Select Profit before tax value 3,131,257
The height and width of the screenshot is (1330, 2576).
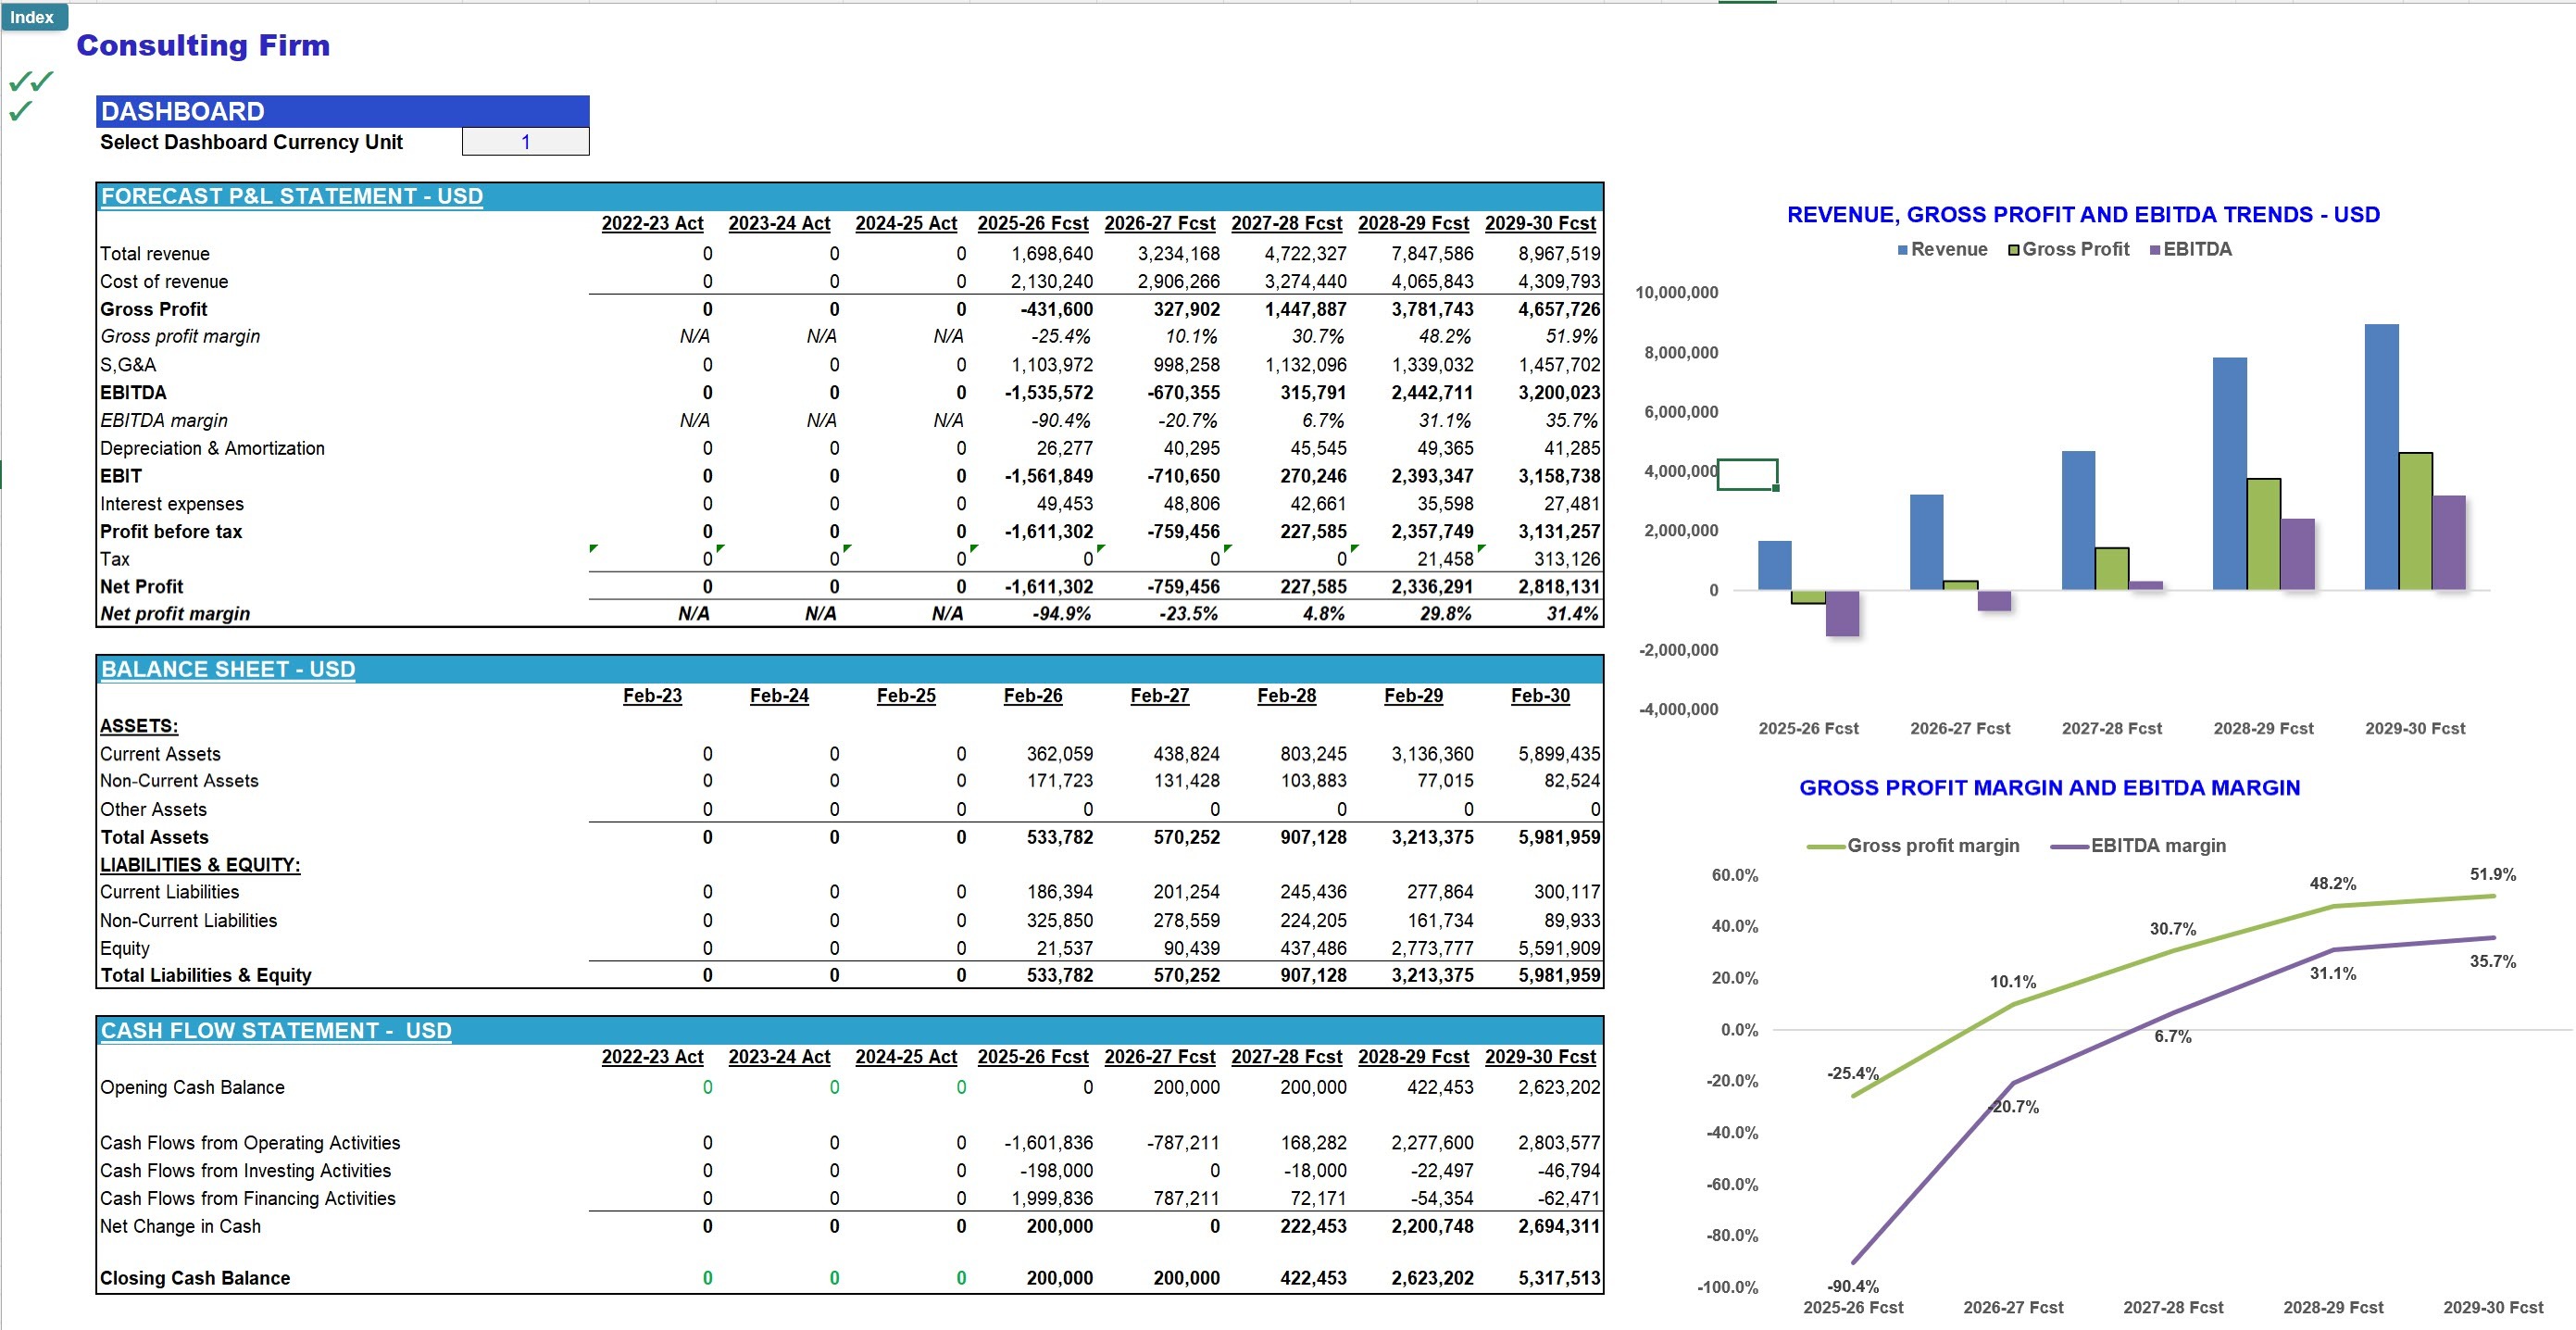[1559, 532]
